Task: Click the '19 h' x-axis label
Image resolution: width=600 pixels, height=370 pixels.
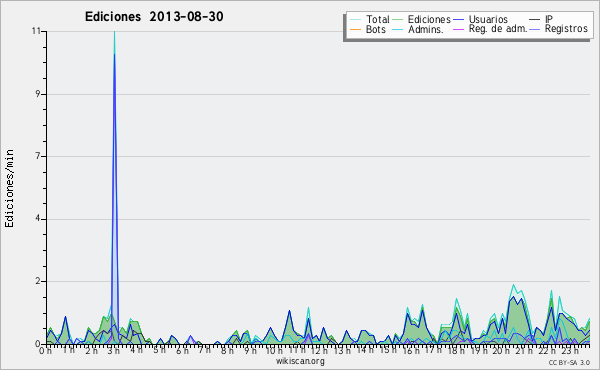Action: [x=478, y=350]
